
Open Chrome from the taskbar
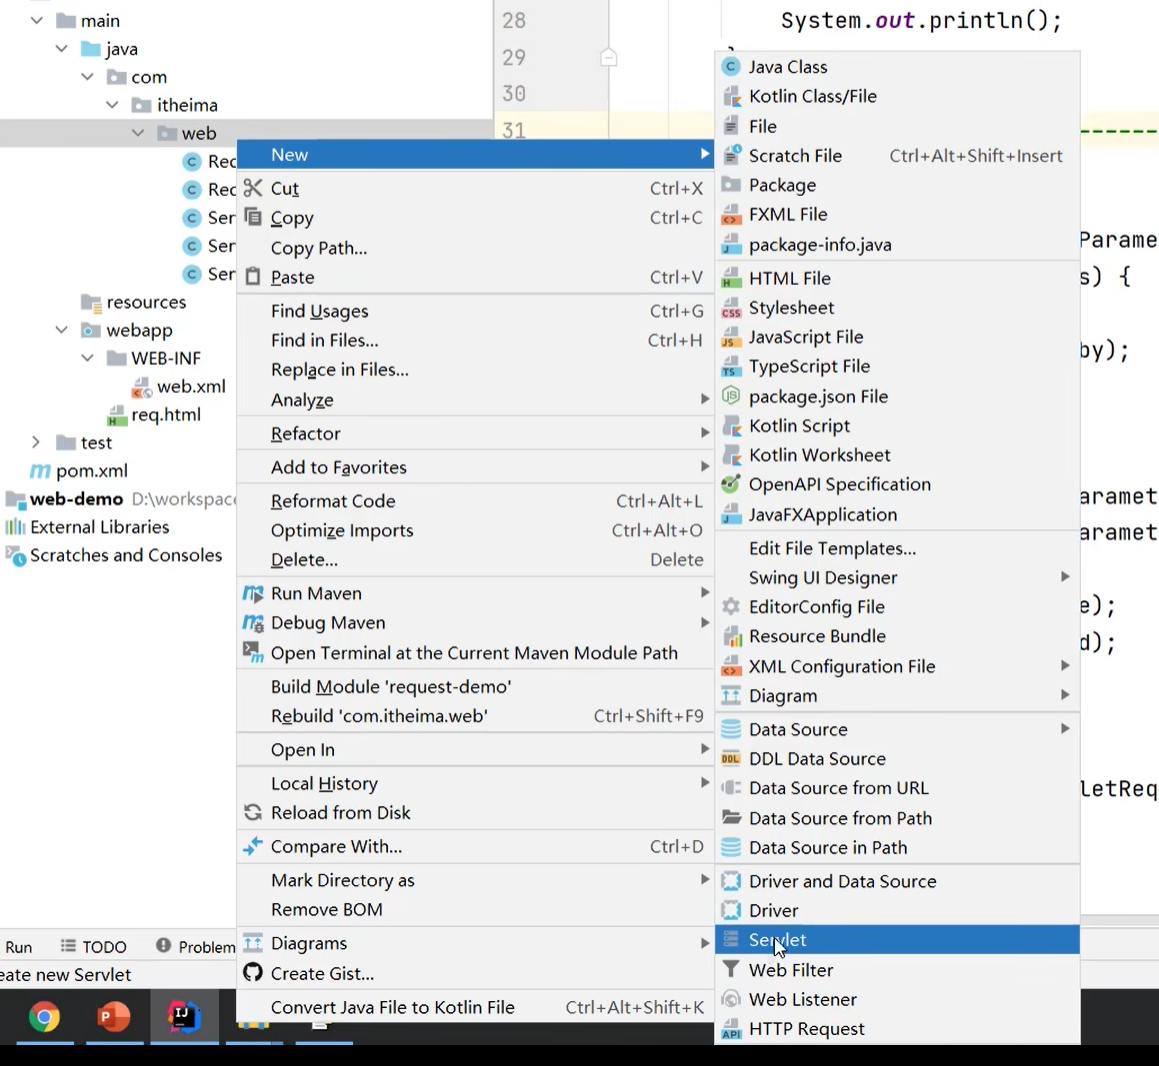[44, 1017]
